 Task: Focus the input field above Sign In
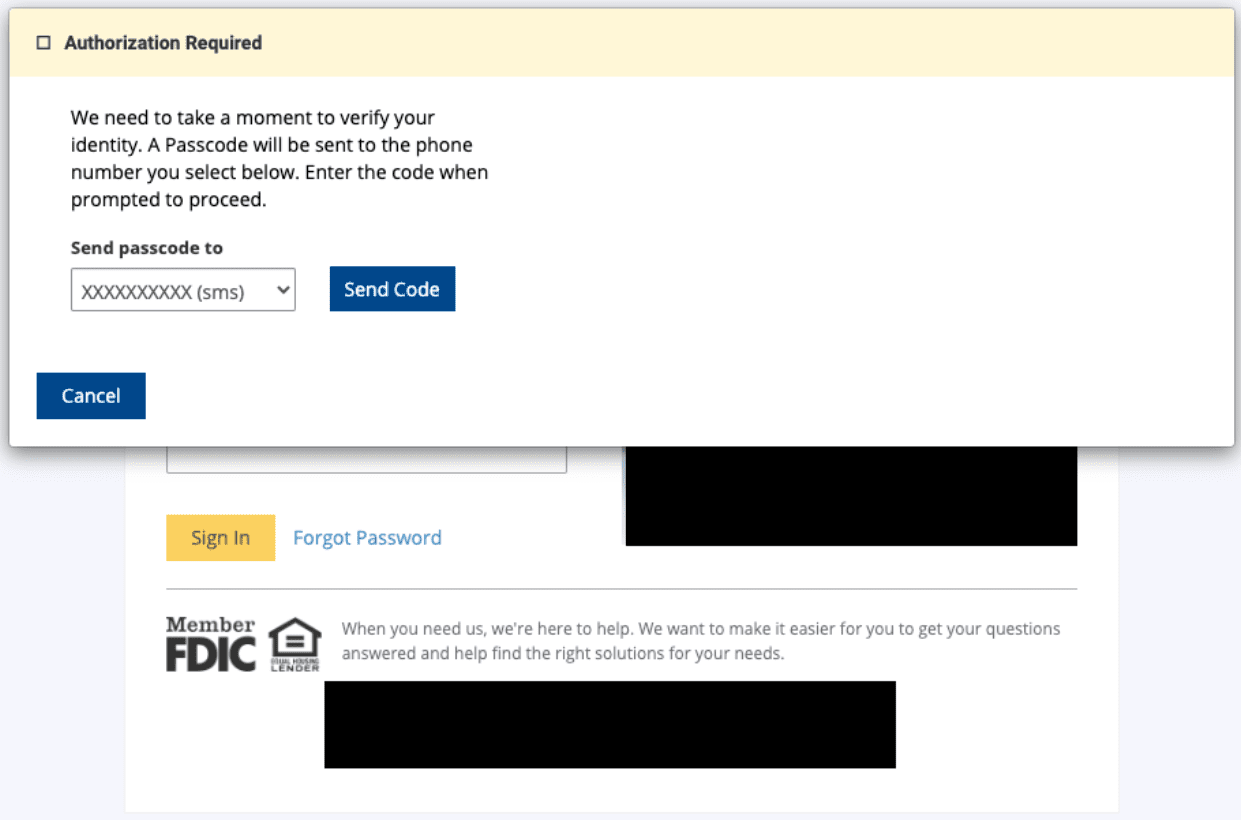tap(366, 460)
